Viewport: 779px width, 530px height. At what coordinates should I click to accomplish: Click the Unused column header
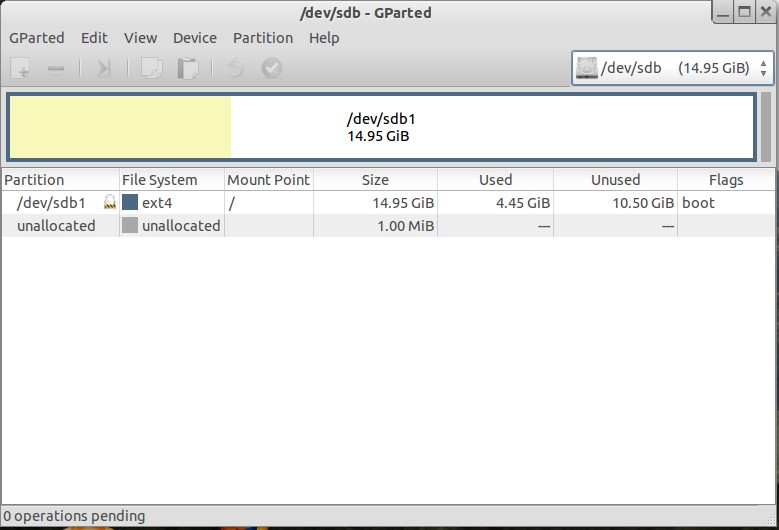tap(615, 180)
